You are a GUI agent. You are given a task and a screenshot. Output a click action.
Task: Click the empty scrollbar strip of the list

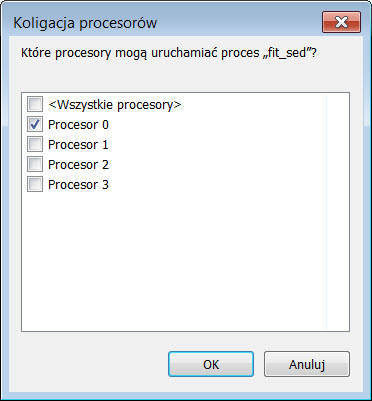[x=338, y=212]
